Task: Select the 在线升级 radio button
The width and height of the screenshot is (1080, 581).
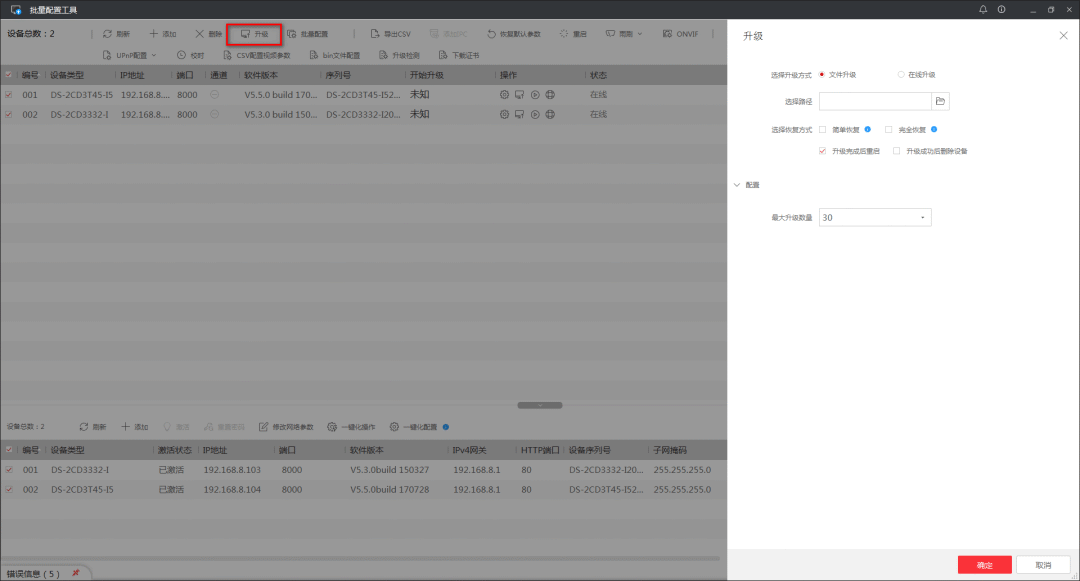Action: coord(901,74)
